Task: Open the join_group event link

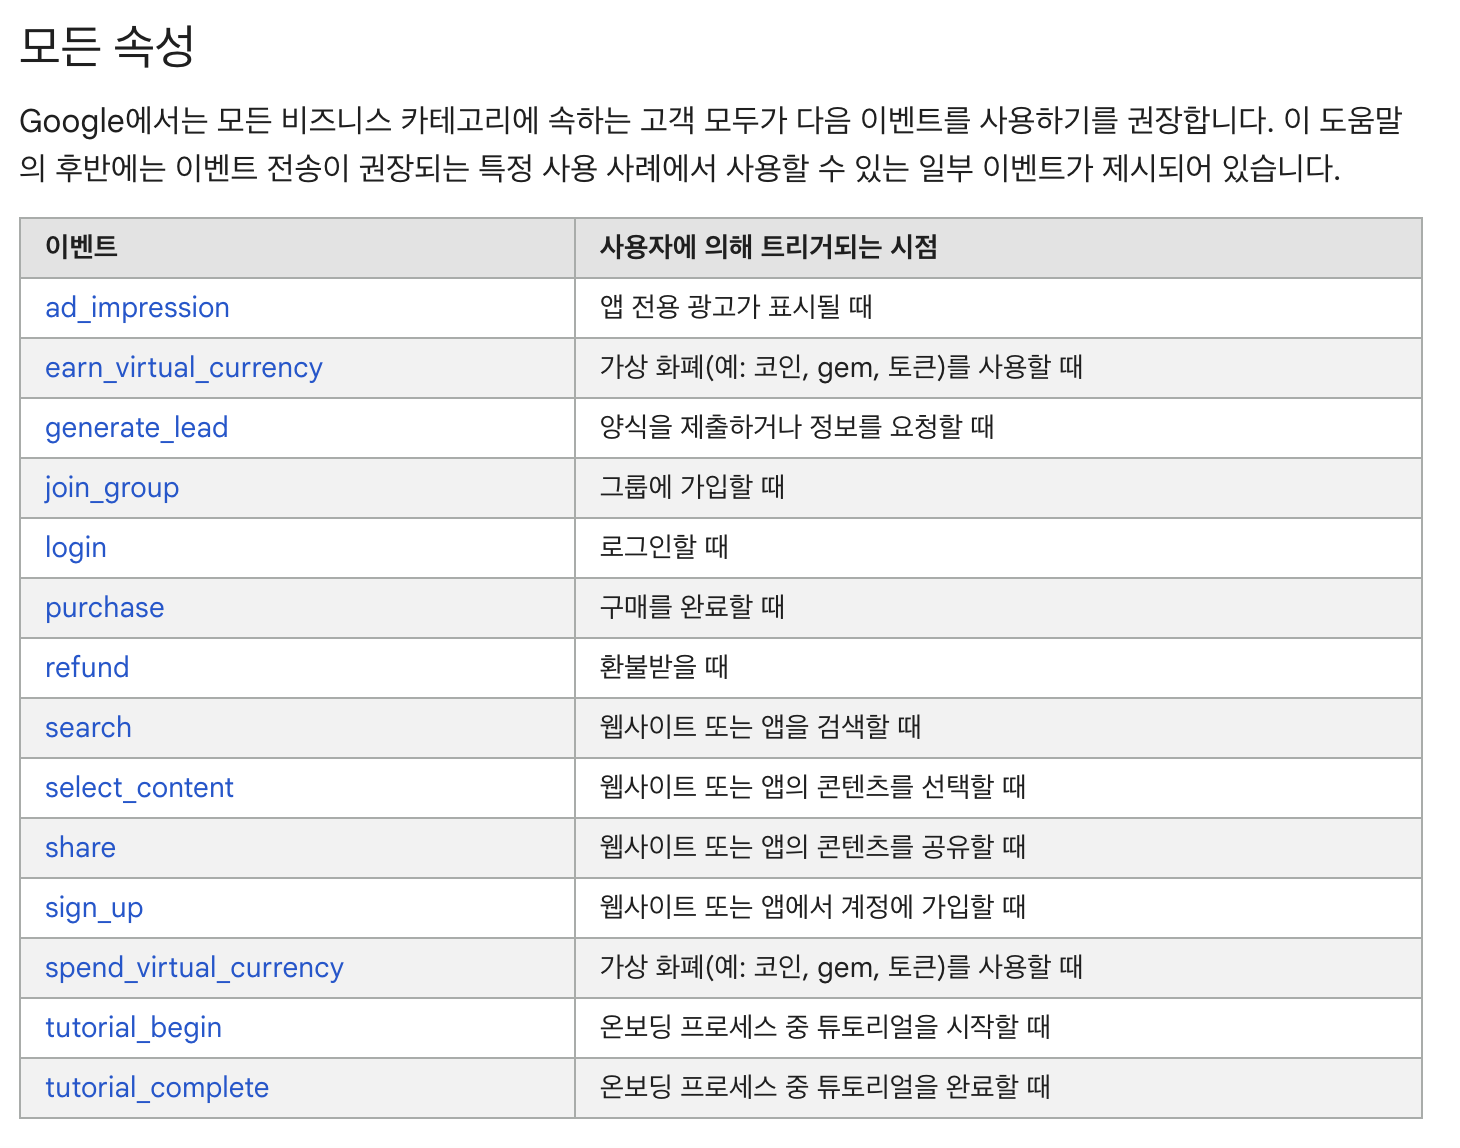Action: click(112, 488)
